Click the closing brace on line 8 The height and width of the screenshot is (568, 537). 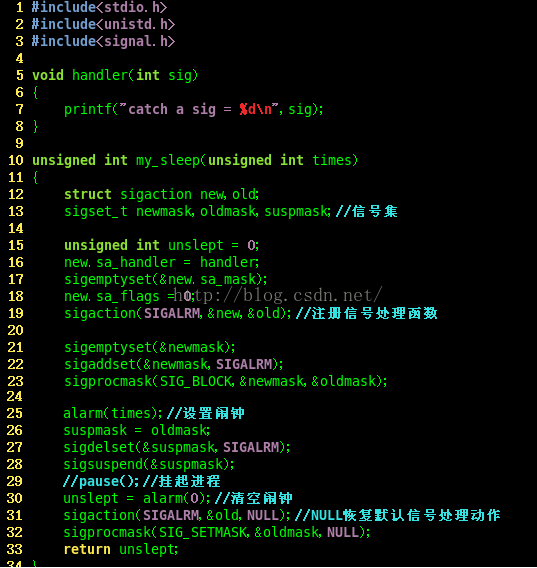point(35,126)
